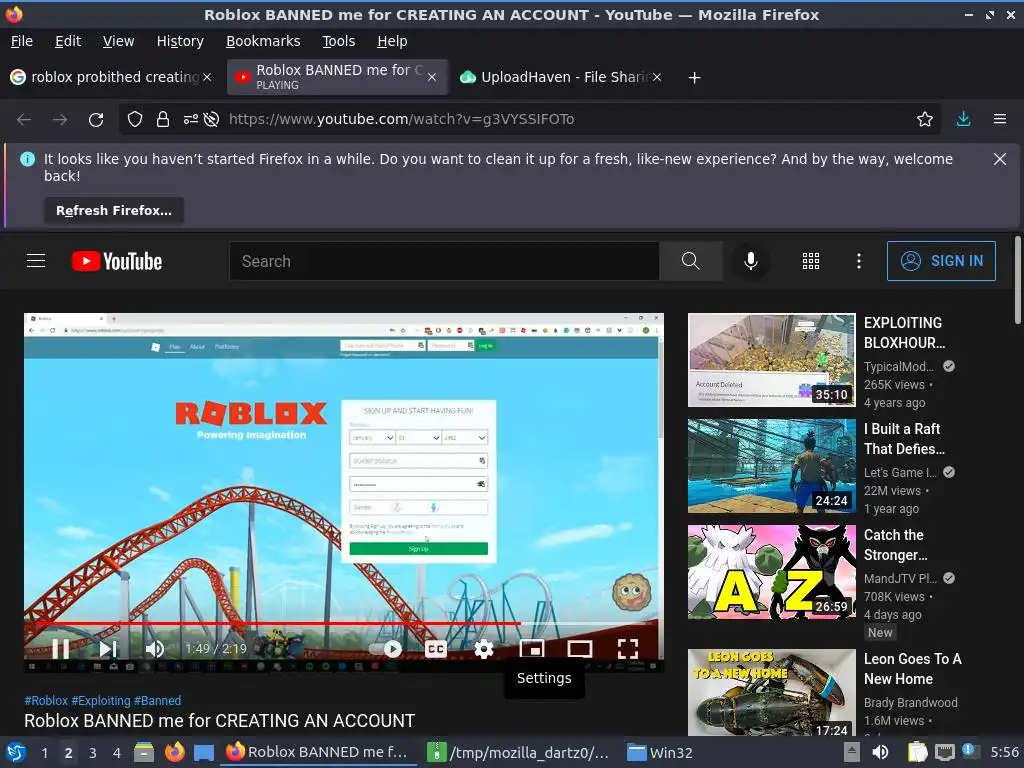This screenshot has width=1024, height=768.
Task: Toggle closed captions on the player
Action: [436, 648]
